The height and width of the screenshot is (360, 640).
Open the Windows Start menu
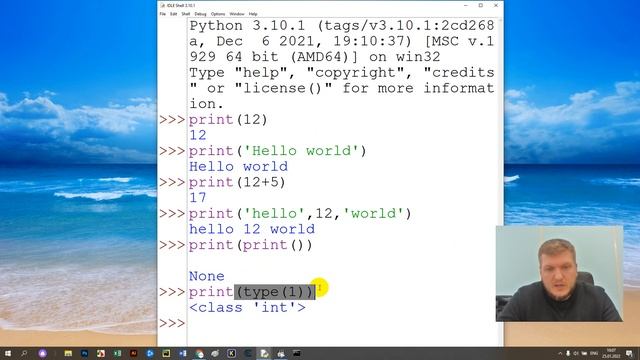click(8, 353)
